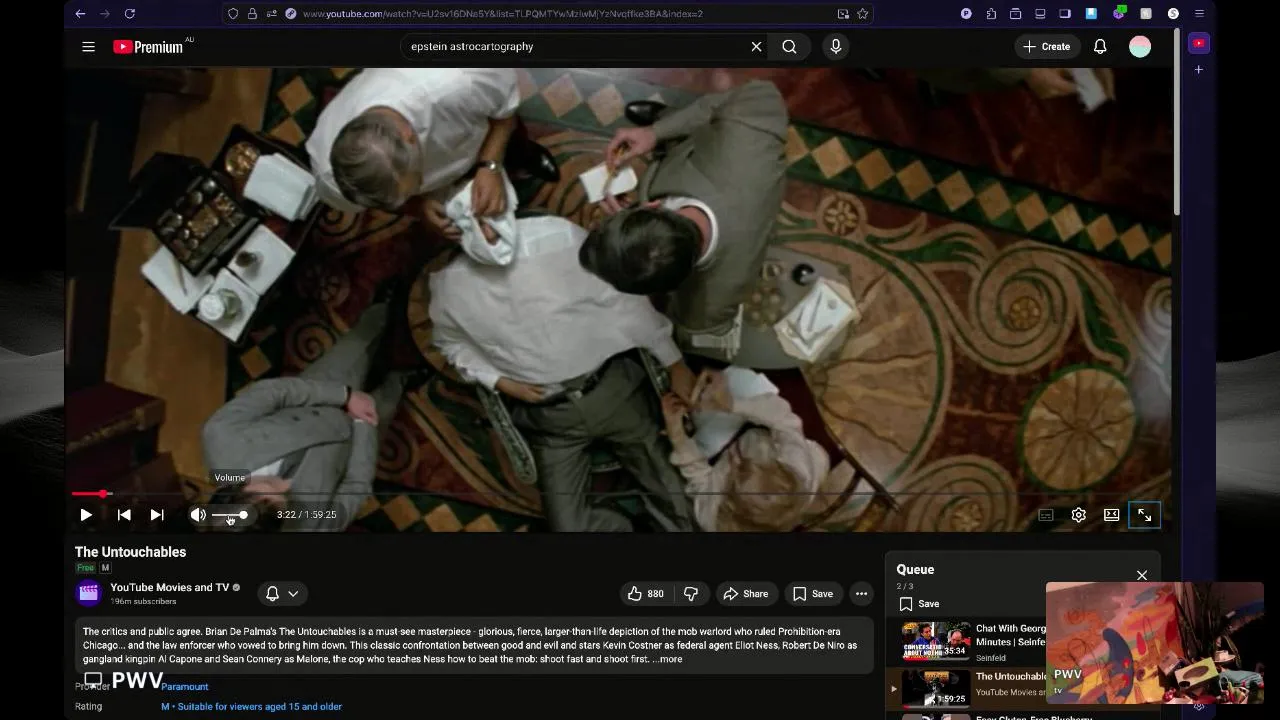Go forward in browser history

104,13
